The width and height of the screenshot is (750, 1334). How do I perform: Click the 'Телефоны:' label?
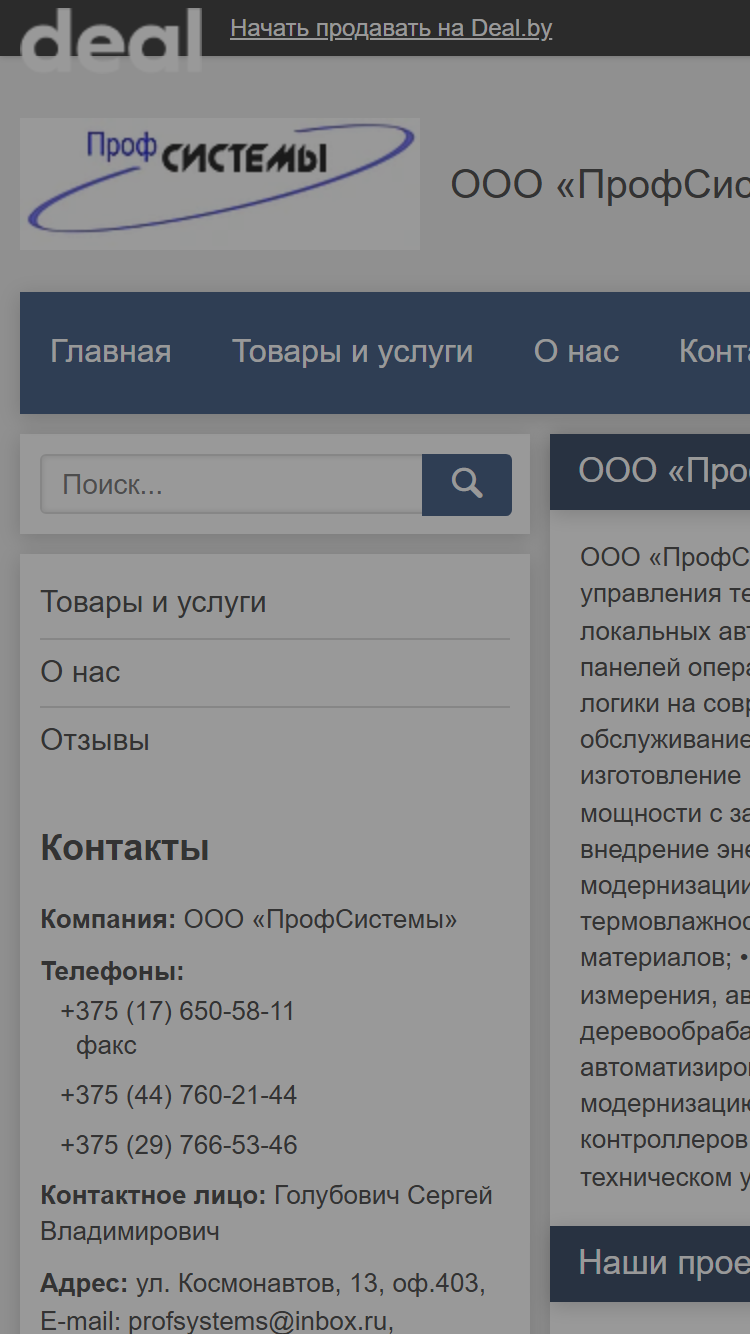pyautogui.click(x=112, y=971)
